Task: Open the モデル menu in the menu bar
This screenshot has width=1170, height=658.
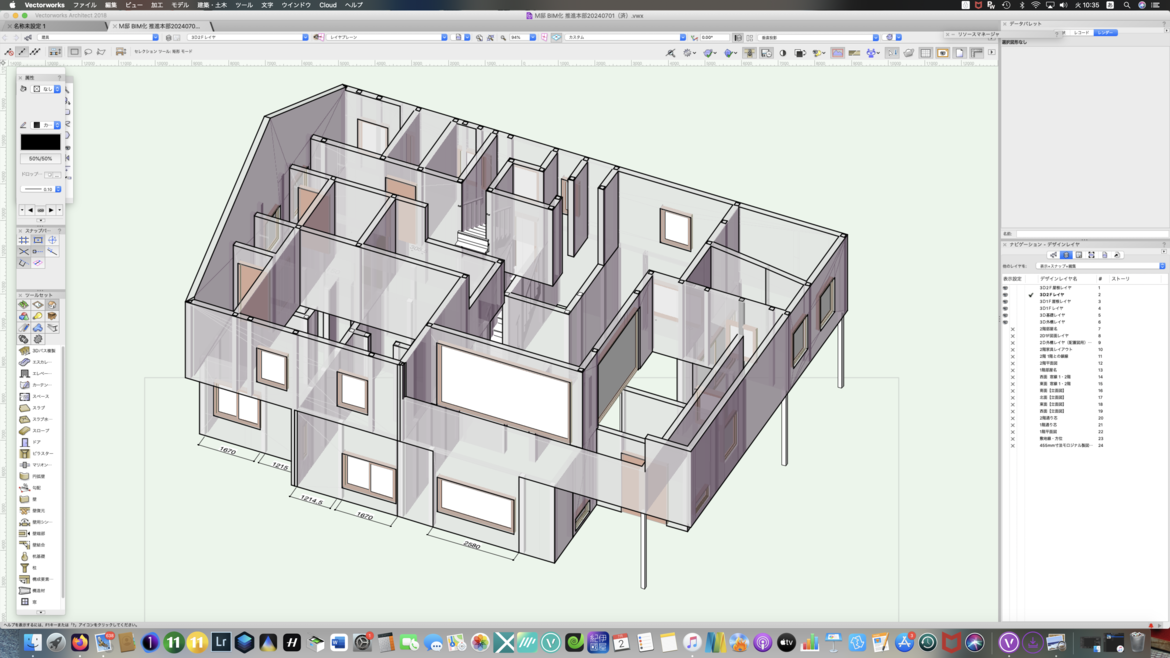Action: coord(180,5)
